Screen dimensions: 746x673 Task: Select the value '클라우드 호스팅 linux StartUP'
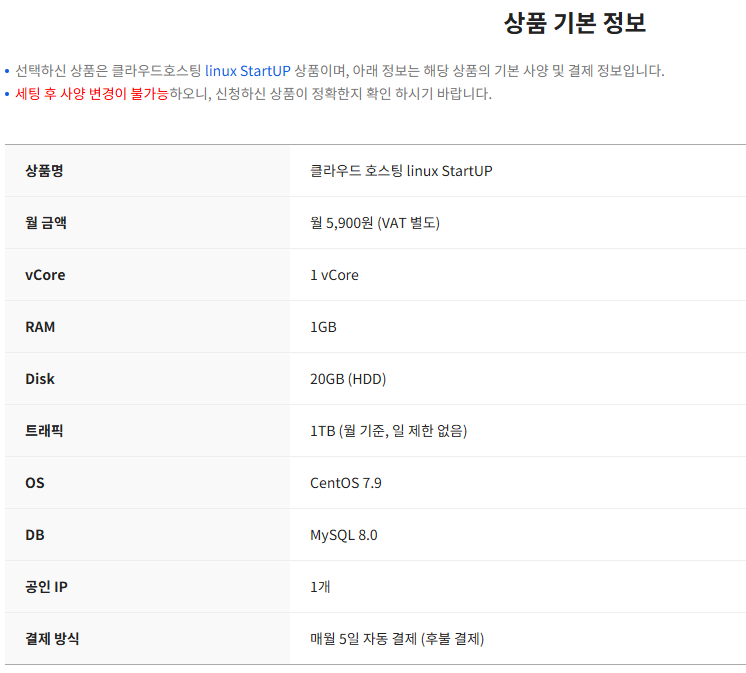(x=401, y=171)
